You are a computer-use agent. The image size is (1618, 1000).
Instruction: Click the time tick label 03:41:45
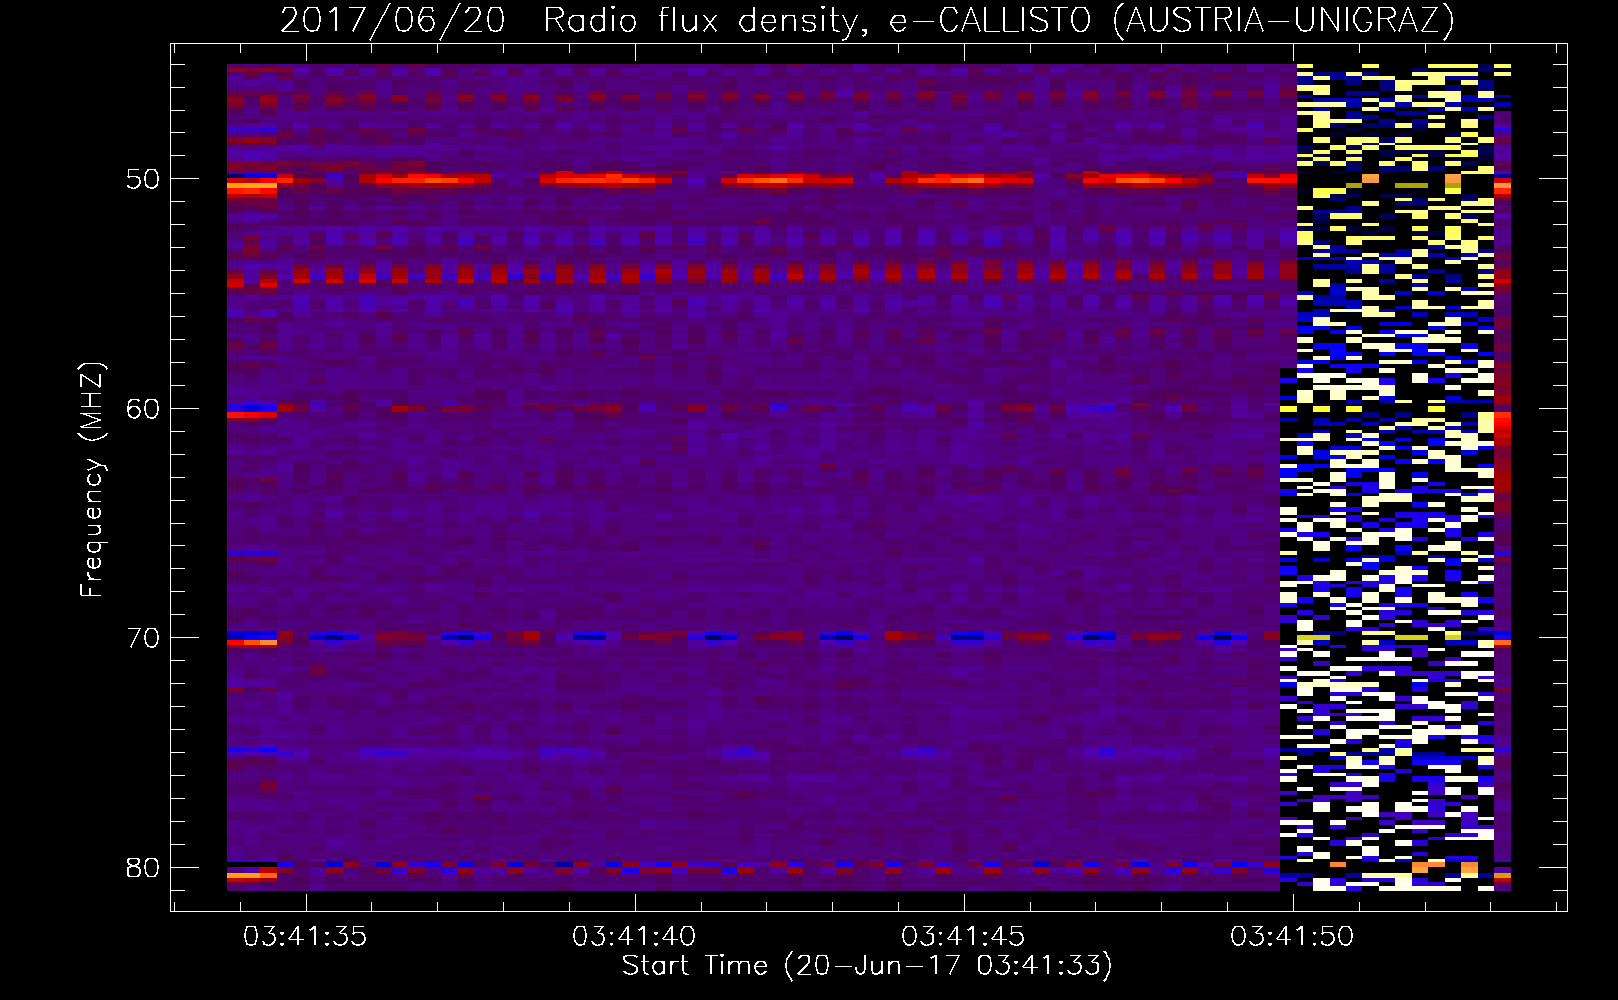(963, 936)
